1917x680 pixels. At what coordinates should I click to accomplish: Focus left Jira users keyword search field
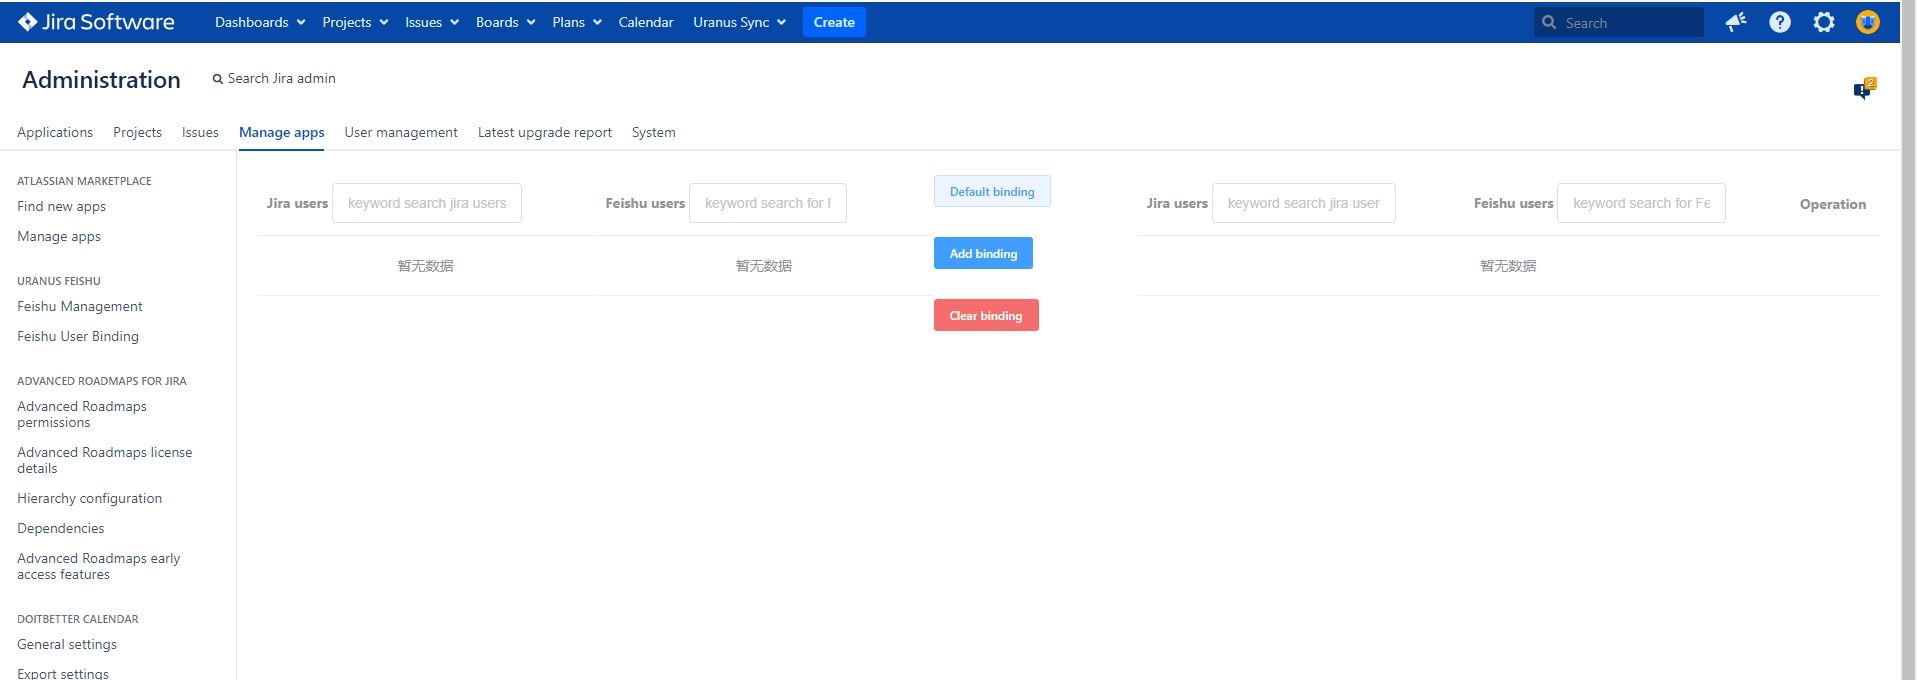point(427,203)
